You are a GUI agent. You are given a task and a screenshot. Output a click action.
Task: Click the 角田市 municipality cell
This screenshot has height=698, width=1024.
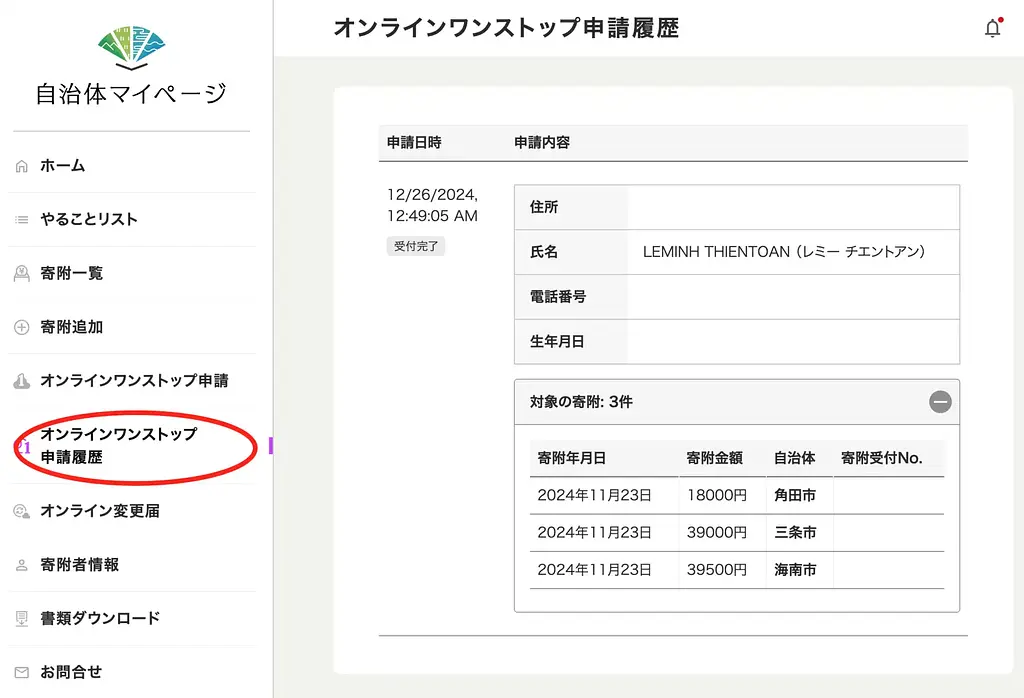(797, 495)
